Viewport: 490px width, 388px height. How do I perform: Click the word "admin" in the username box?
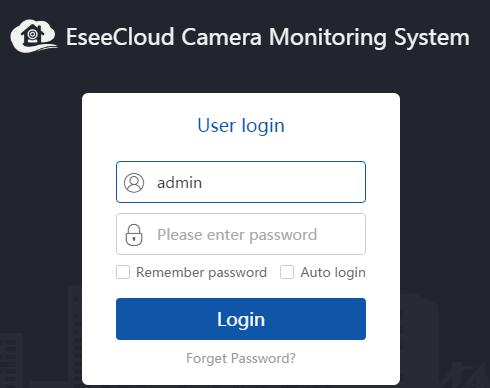pyautogui.click(x=179, y=183)
